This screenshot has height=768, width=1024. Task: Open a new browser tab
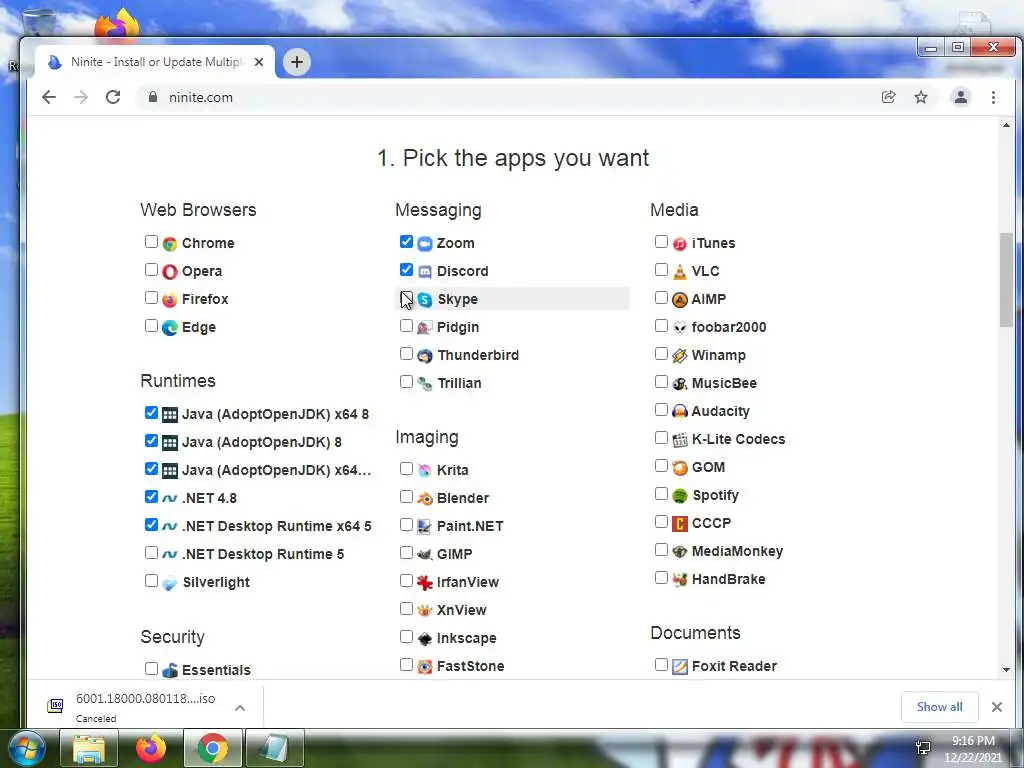click(296, 62)
